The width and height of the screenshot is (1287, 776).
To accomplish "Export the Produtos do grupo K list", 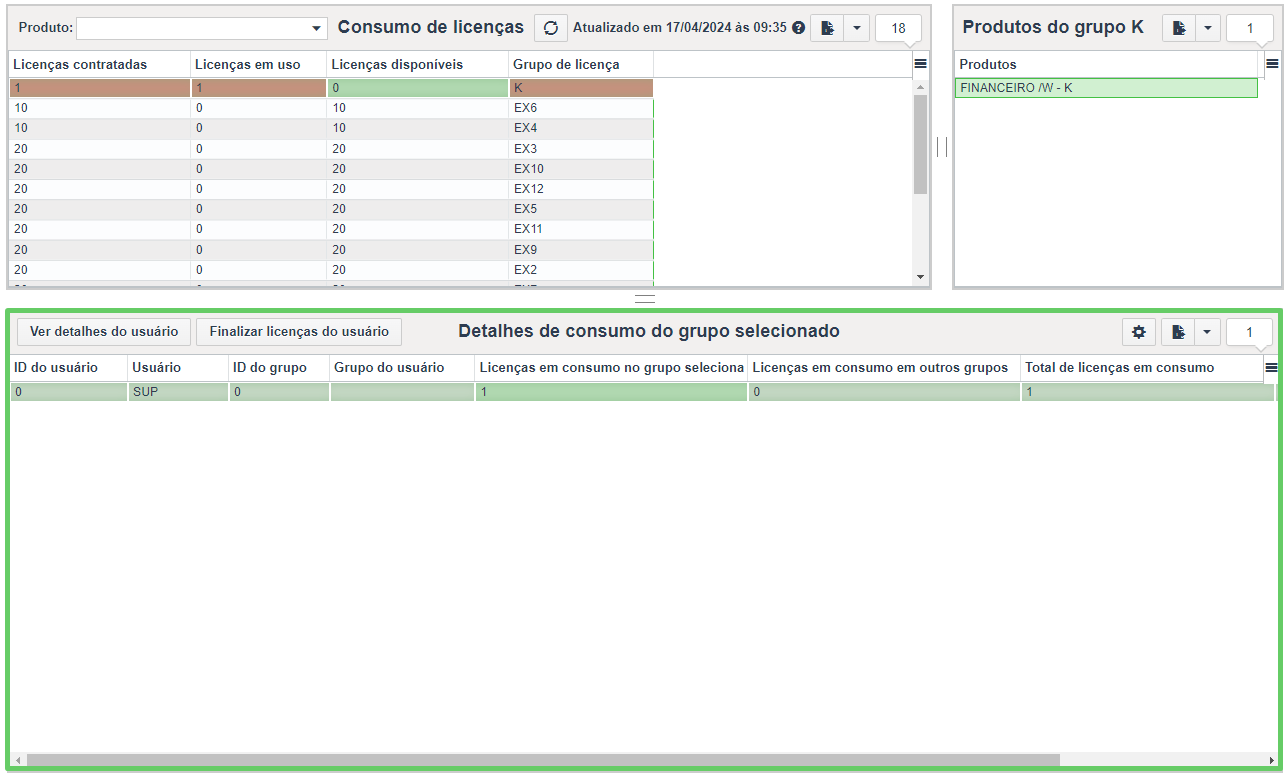I will tap(1179, 28).
